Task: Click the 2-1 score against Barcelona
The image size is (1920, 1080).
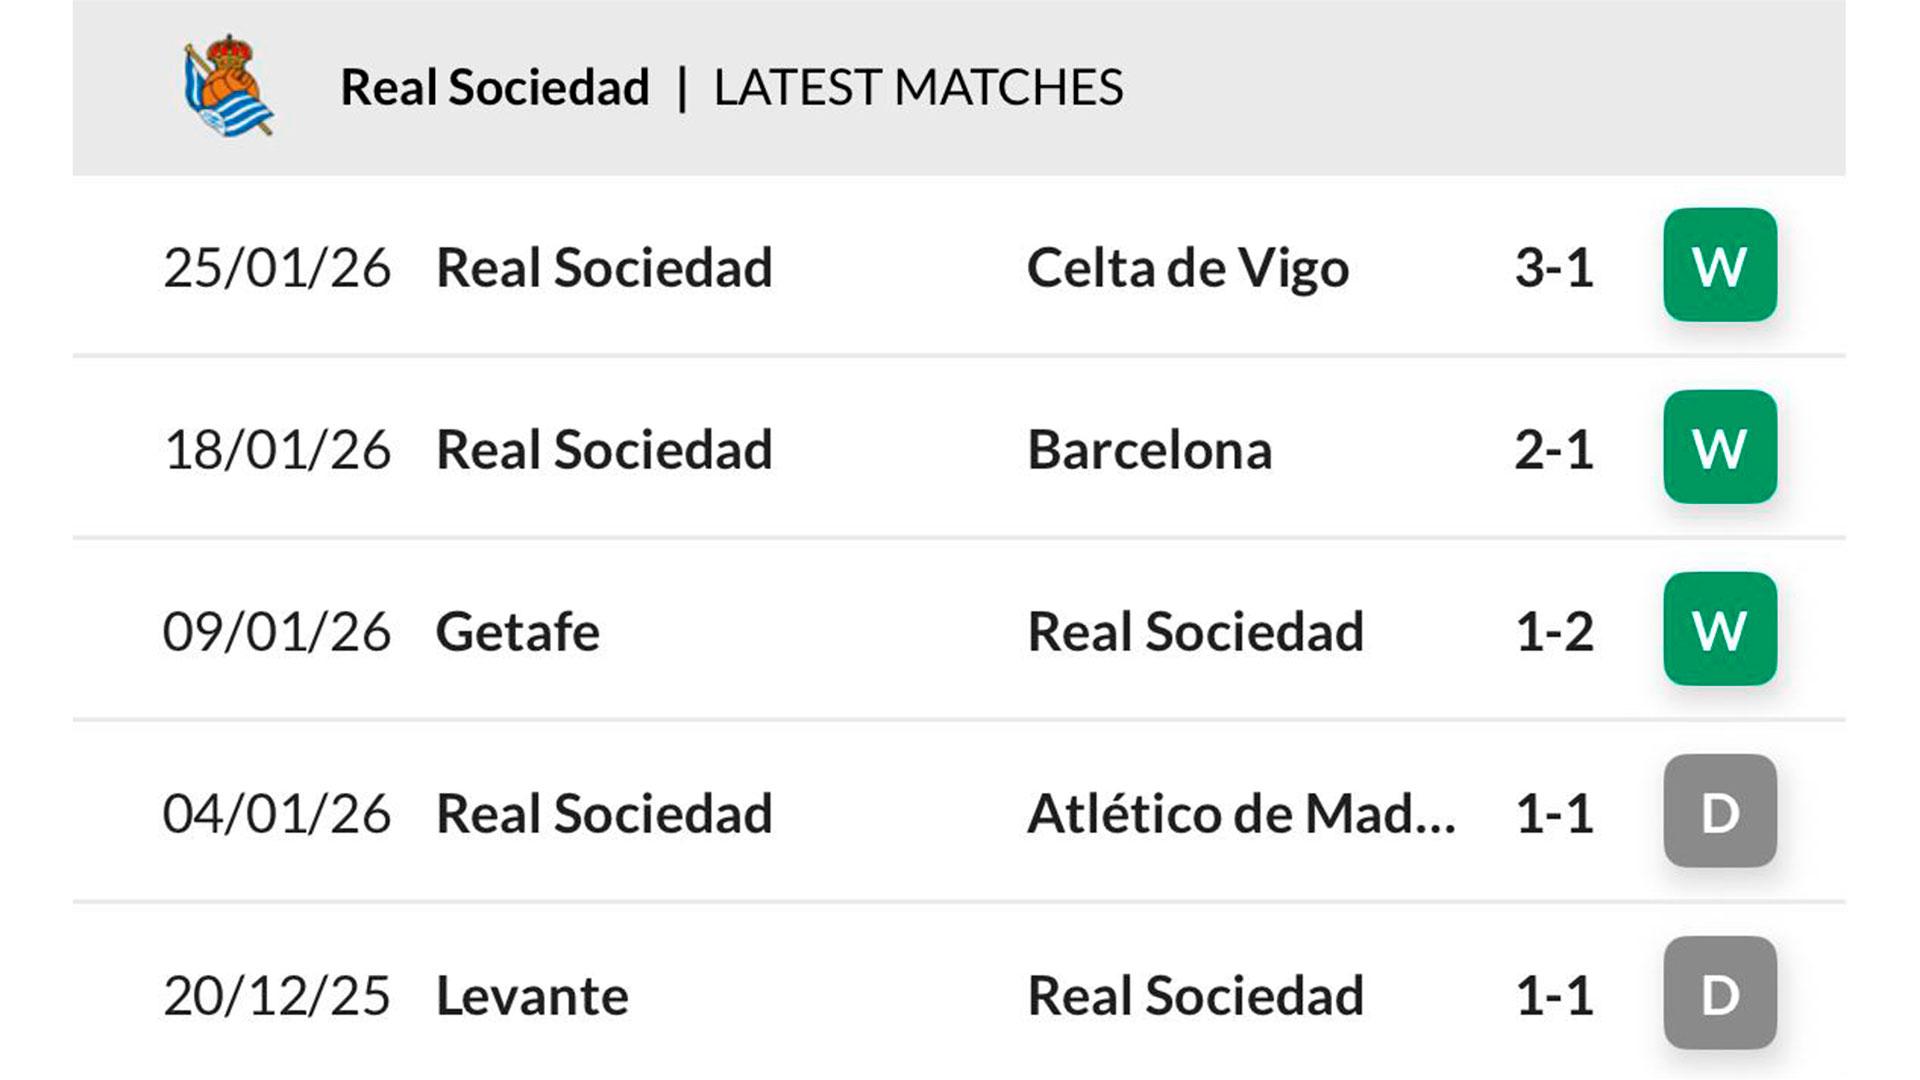Action: tap(1553, 450)
